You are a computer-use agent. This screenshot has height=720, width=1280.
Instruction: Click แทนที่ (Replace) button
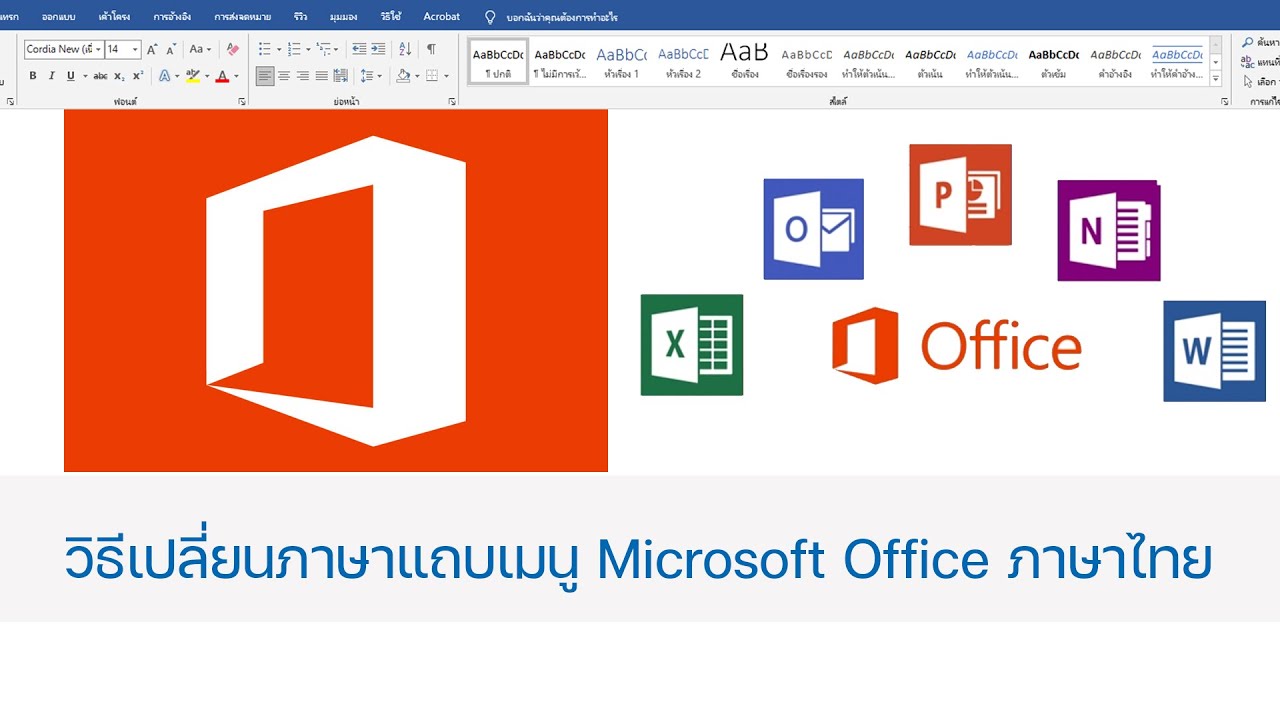coord(1262,62)
